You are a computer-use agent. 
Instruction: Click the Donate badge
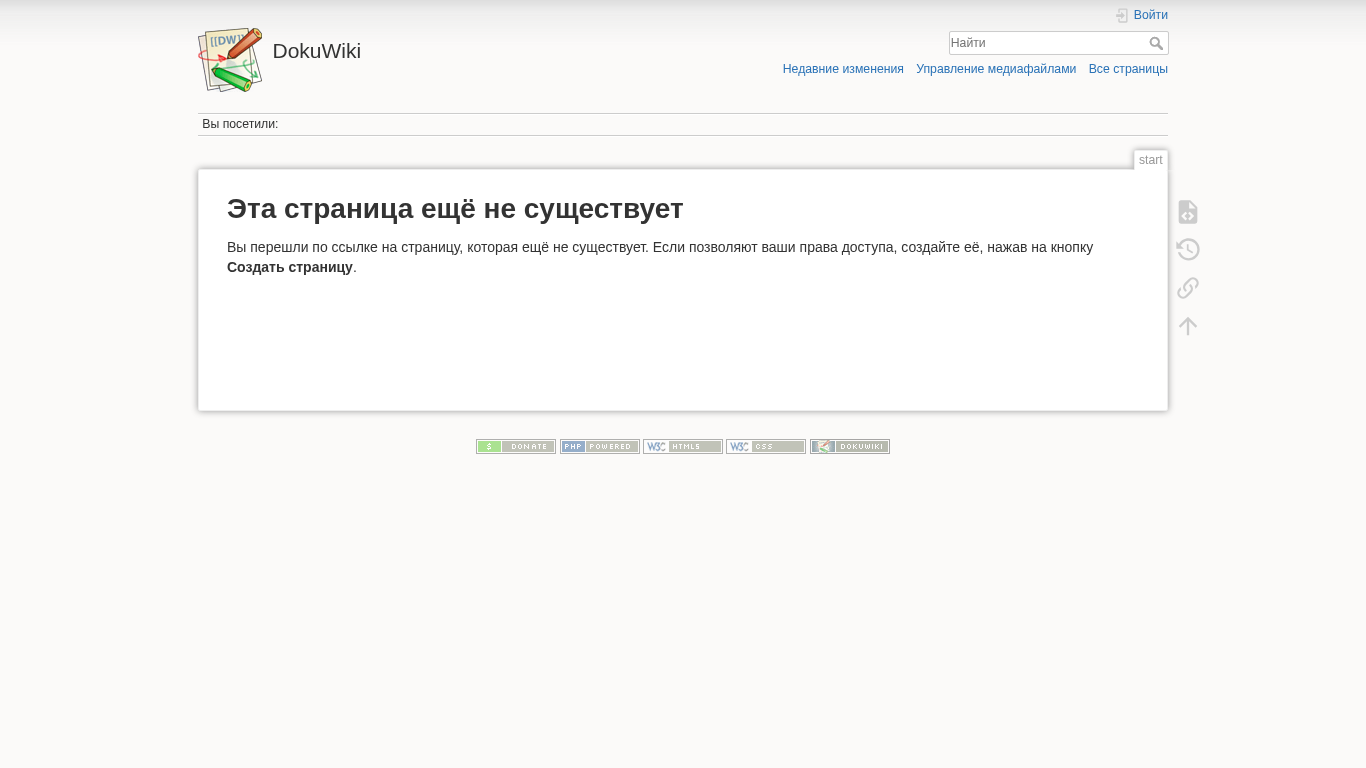click(516, 447)
